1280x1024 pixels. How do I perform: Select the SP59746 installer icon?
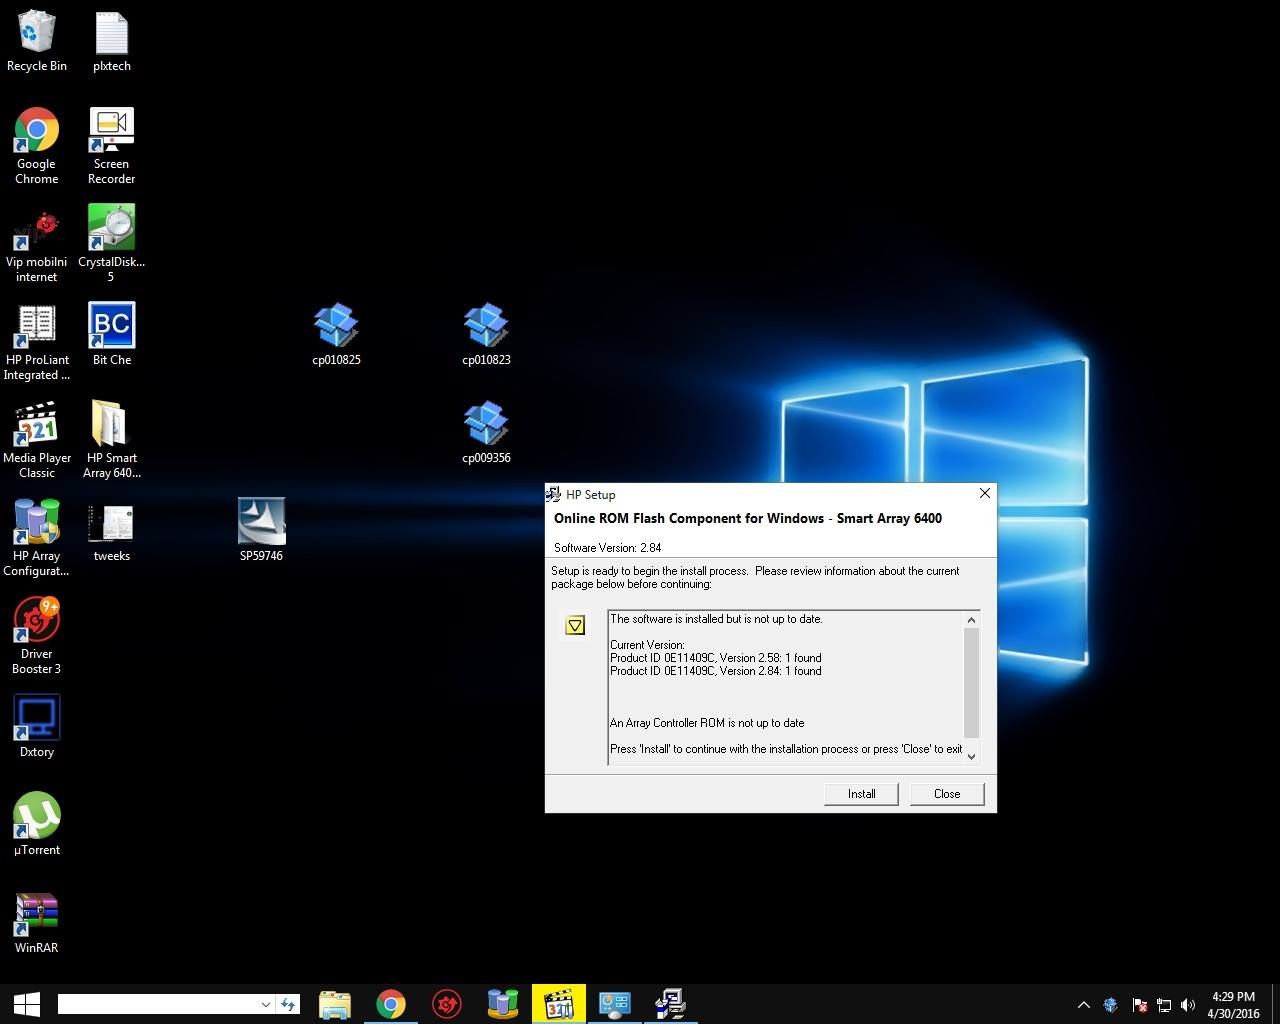coord(261,530)
